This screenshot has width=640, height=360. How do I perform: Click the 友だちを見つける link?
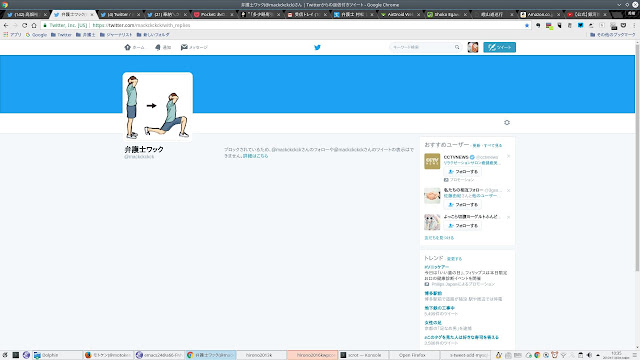[x=439, y=238]
